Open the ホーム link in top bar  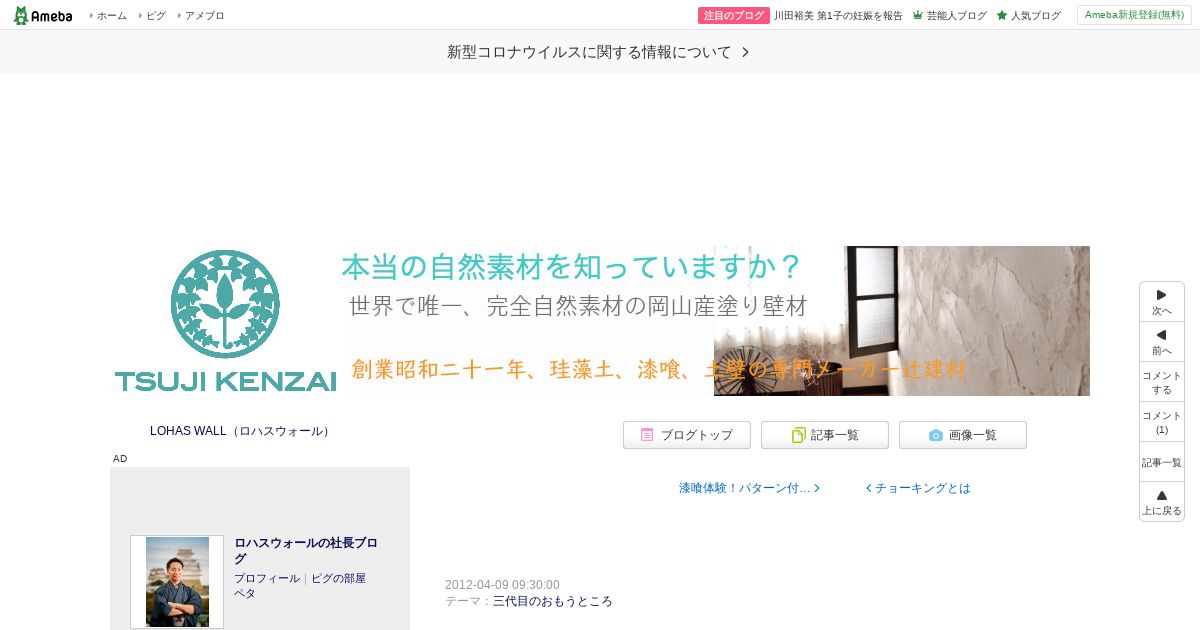tap(111, 16)
